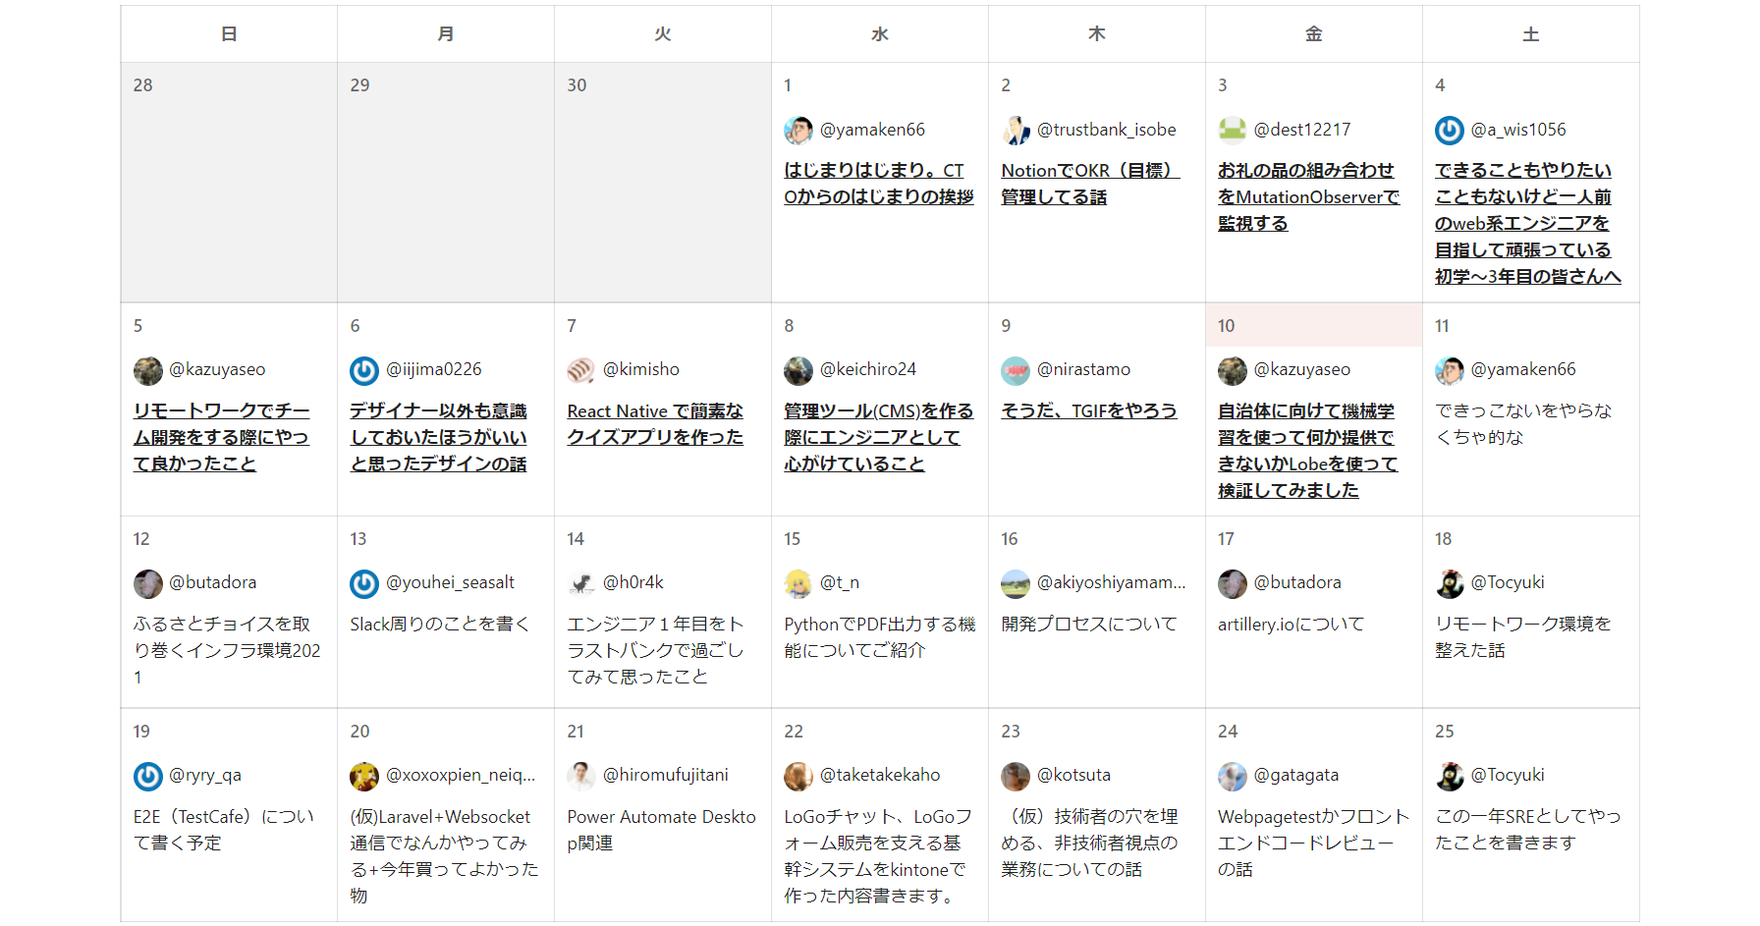Open the そうだ、TGIFをやろう article link
The height and width of the screenshot is (926, 1760).
point(1089,411)
